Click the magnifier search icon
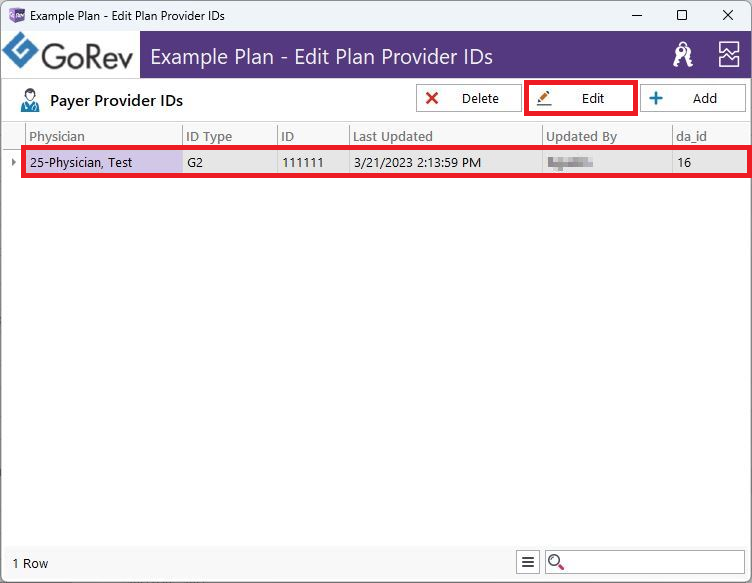Image resolution: width=752 pixels, height=583 pixels. pyautogui.click(x=556, y=562)
